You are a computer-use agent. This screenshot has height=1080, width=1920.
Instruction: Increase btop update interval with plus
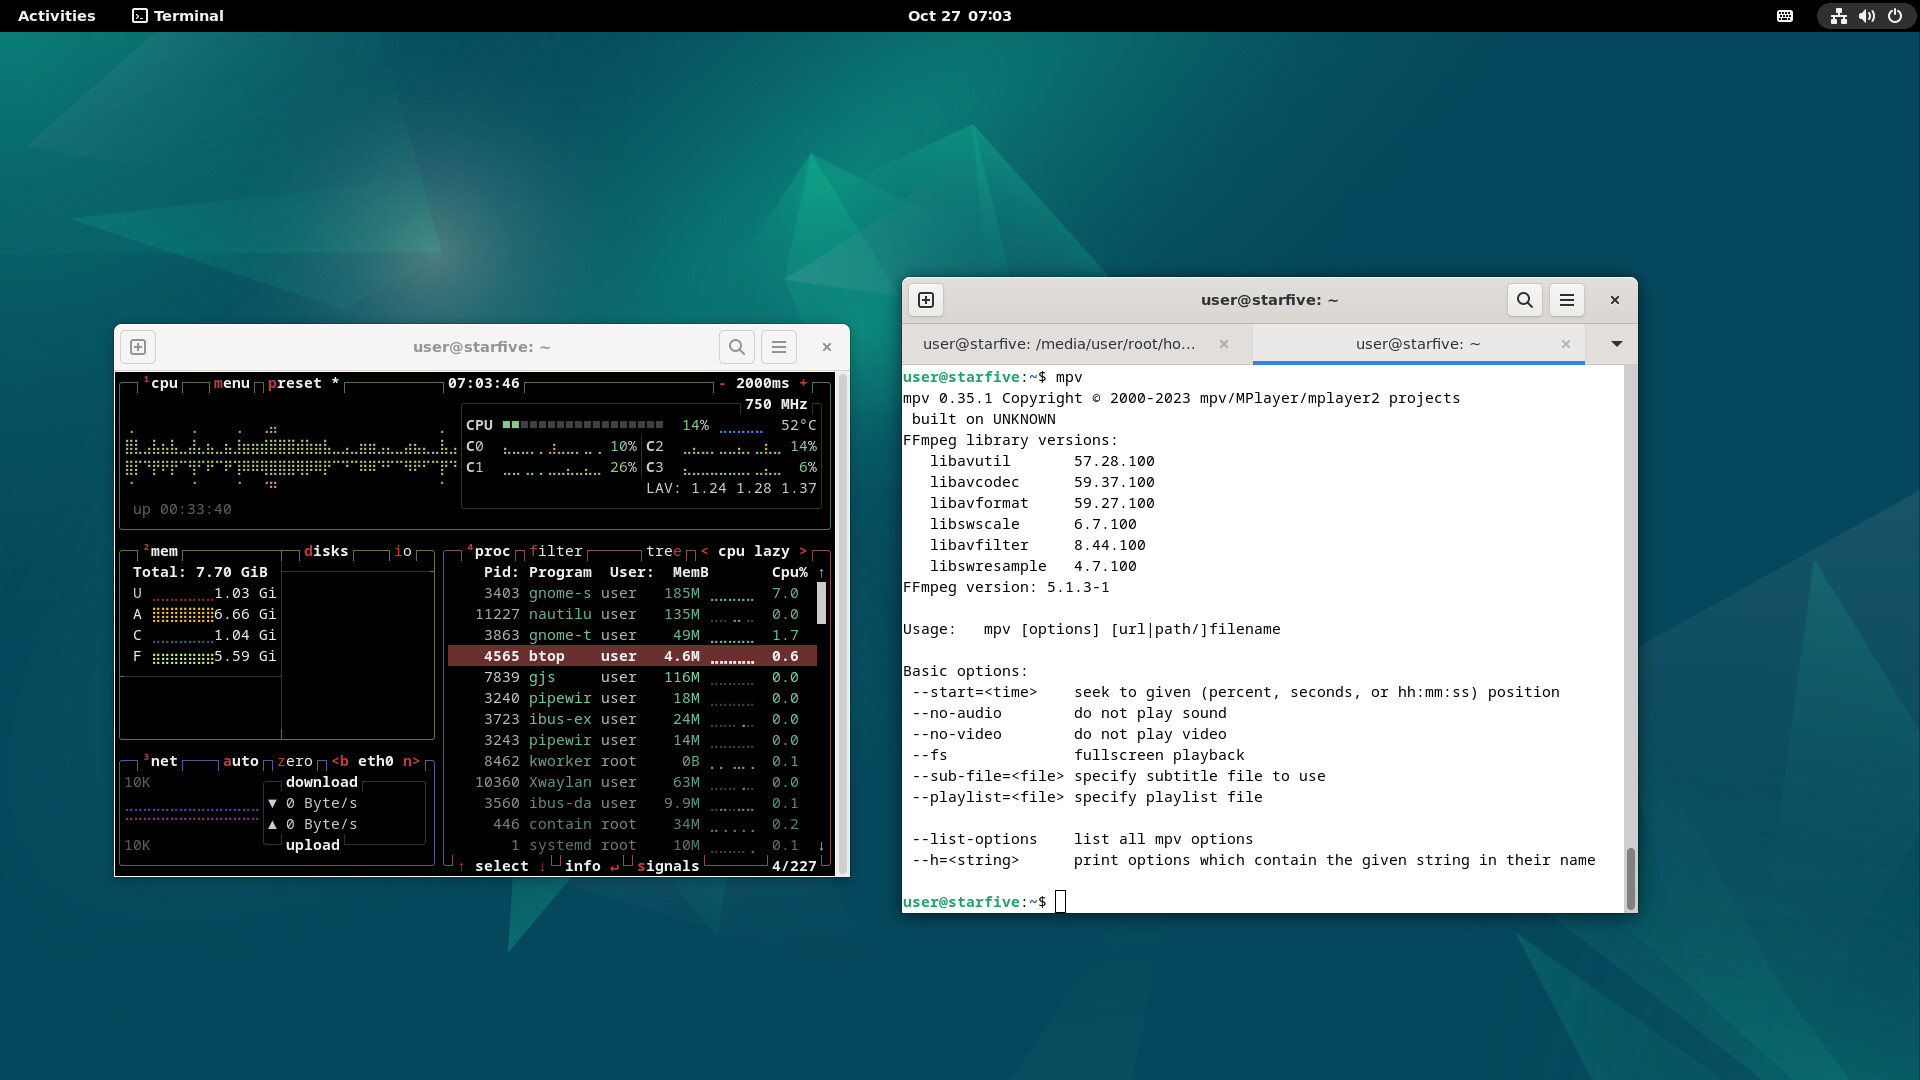[x=803, y=383]
